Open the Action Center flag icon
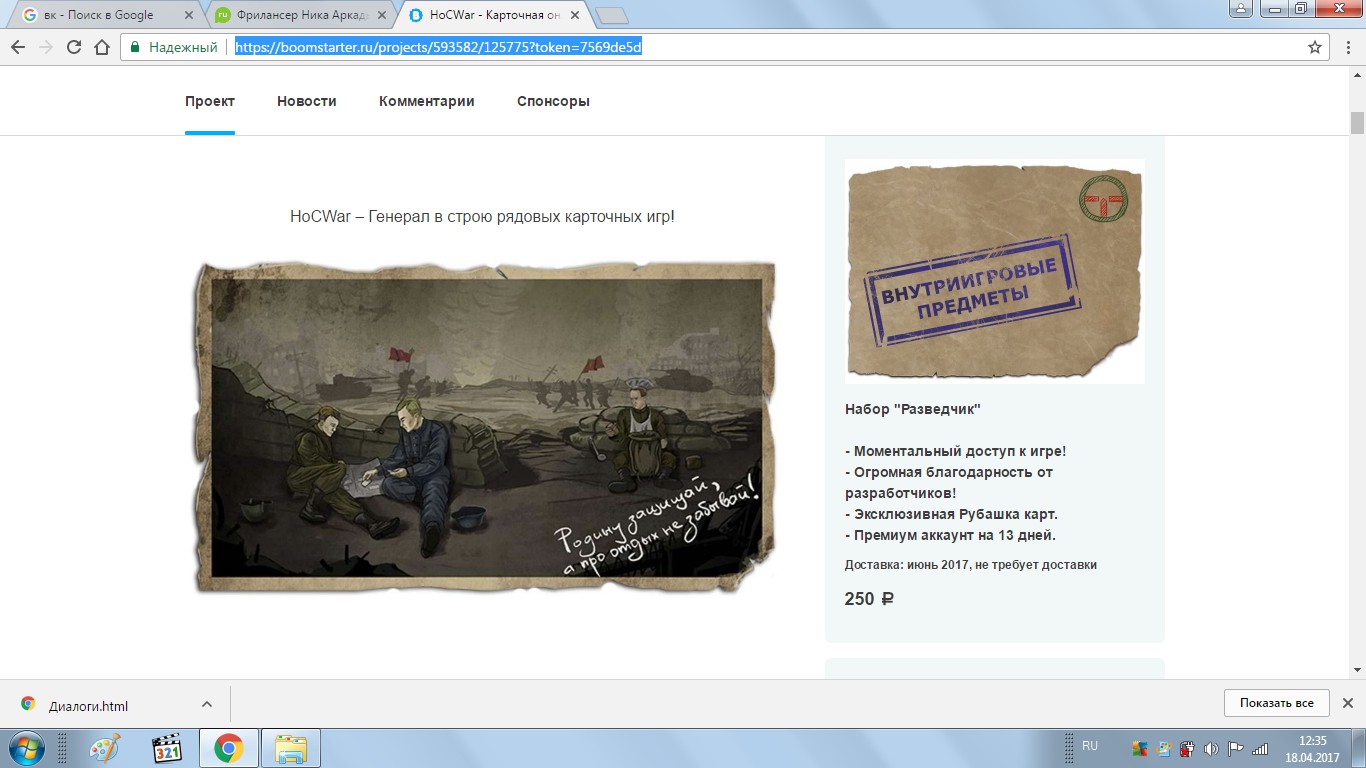This screenshot has width=1366, height=768. click(x=1235, y=748)
